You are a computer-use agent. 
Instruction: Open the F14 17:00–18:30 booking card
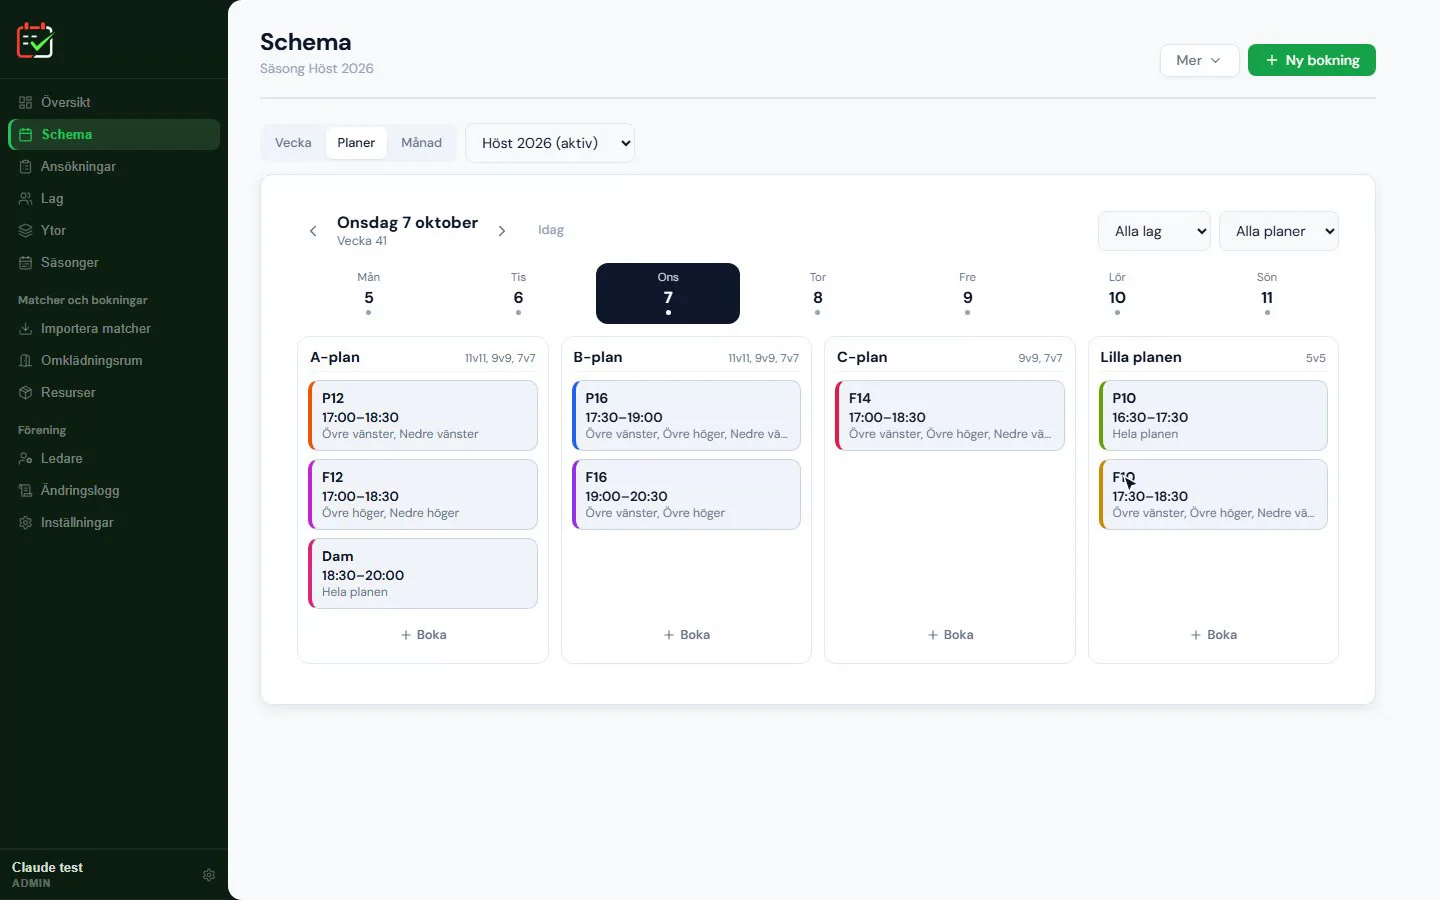[950, 415]
